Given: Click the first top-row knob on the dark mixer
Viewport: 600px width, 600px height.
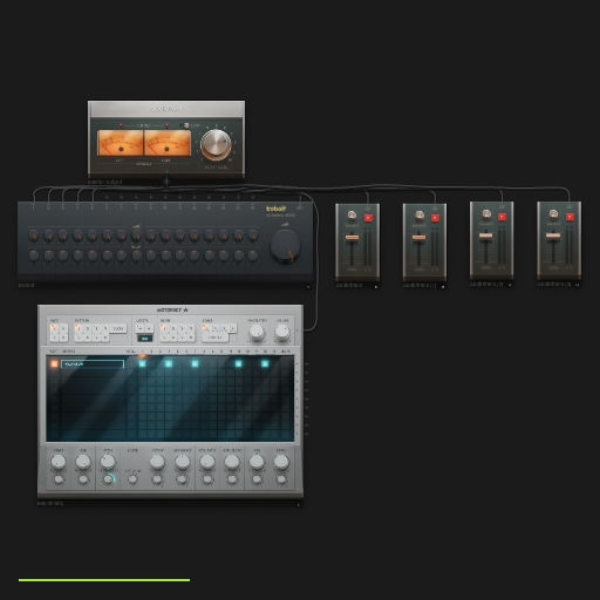Looking at the screenshot, I should click(34, 235).
